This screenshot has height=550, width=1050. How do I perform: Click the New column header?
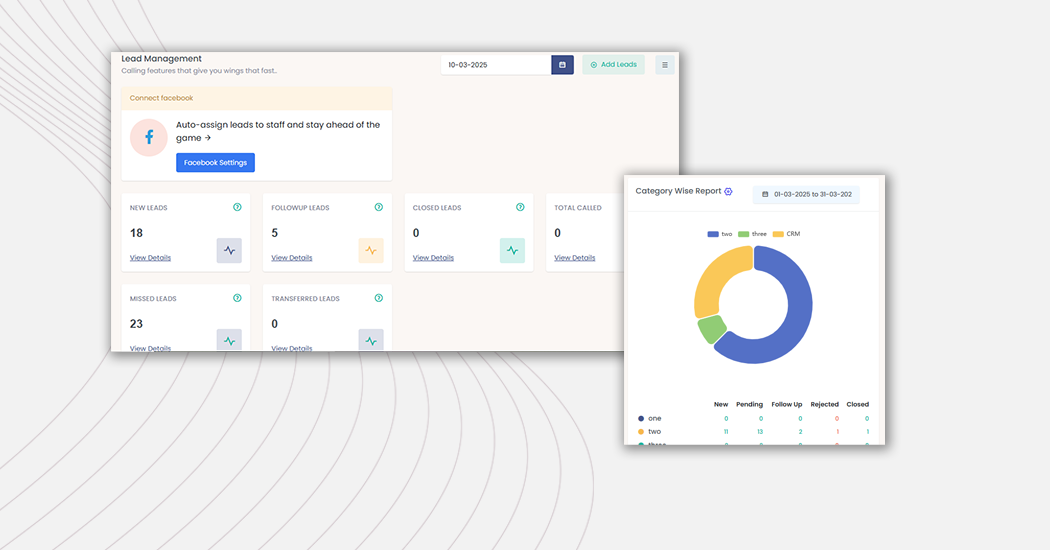pos(721,405)
